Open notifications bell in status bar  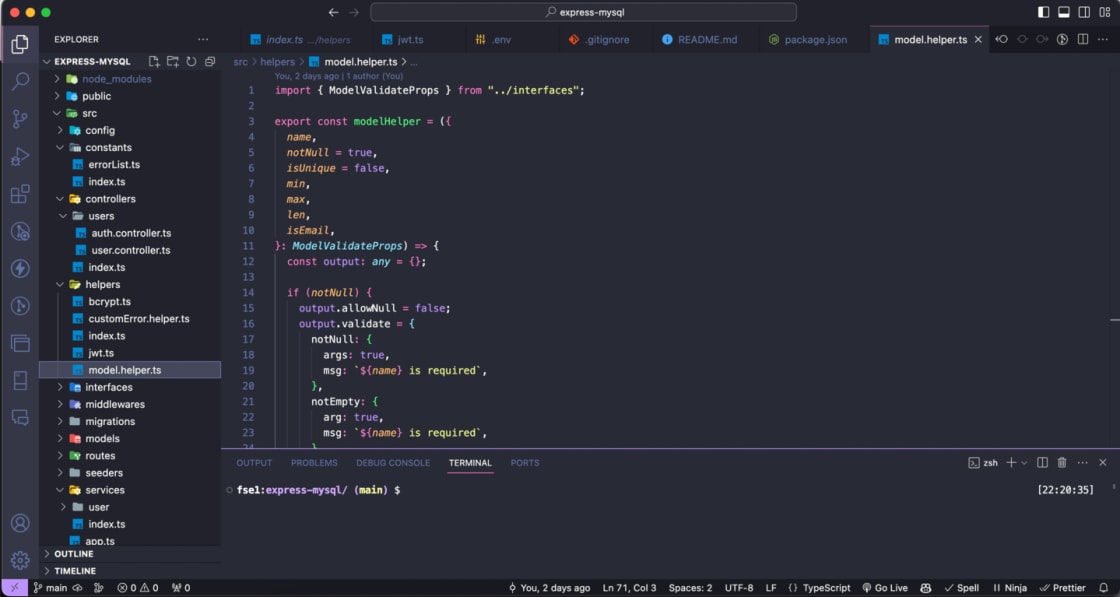click(x=1104, y=588)
